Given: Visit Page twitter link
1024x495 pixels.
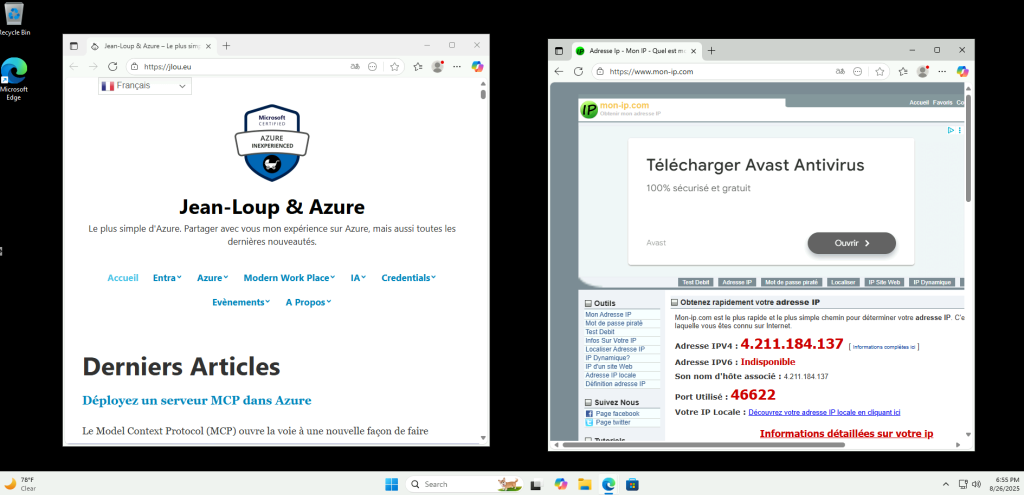Looking at the screenshot, I should pos(613,423).
